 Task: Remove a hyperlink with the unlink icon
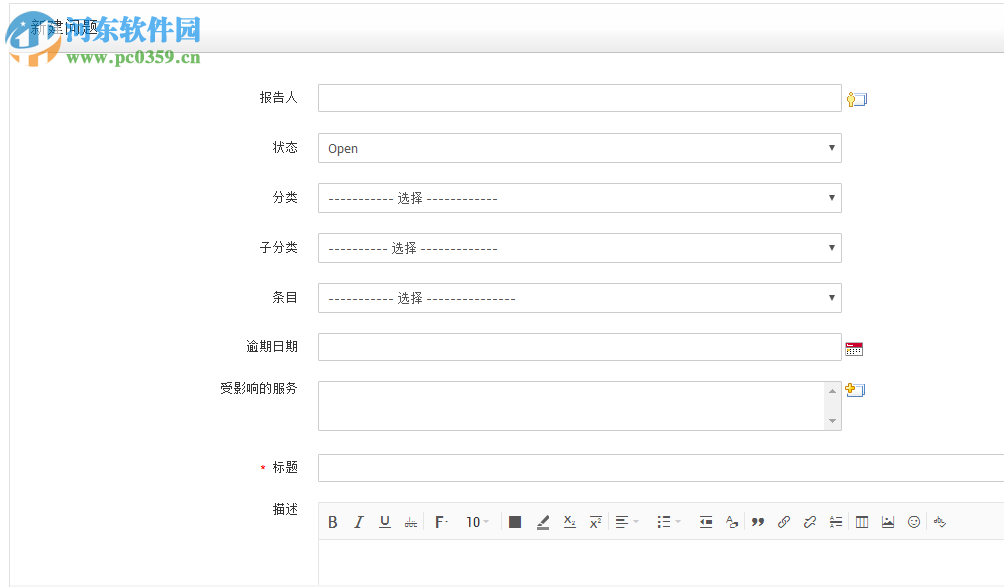tap(810, 521)
